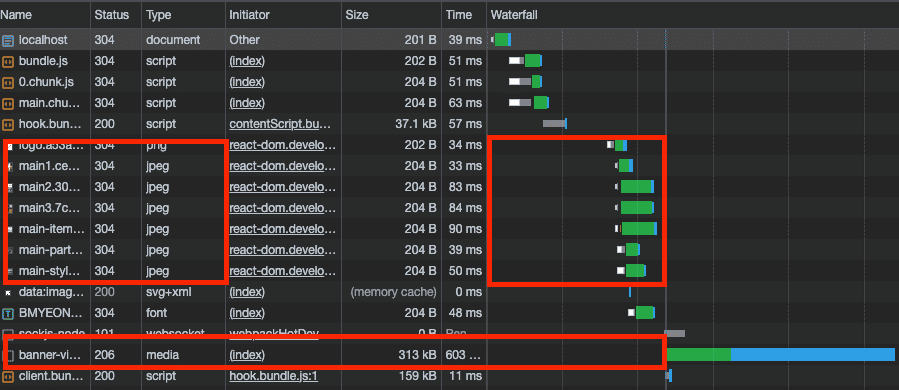Open the main-part… request name
This screenshot has width=899, height=390.
coord(50,250)
